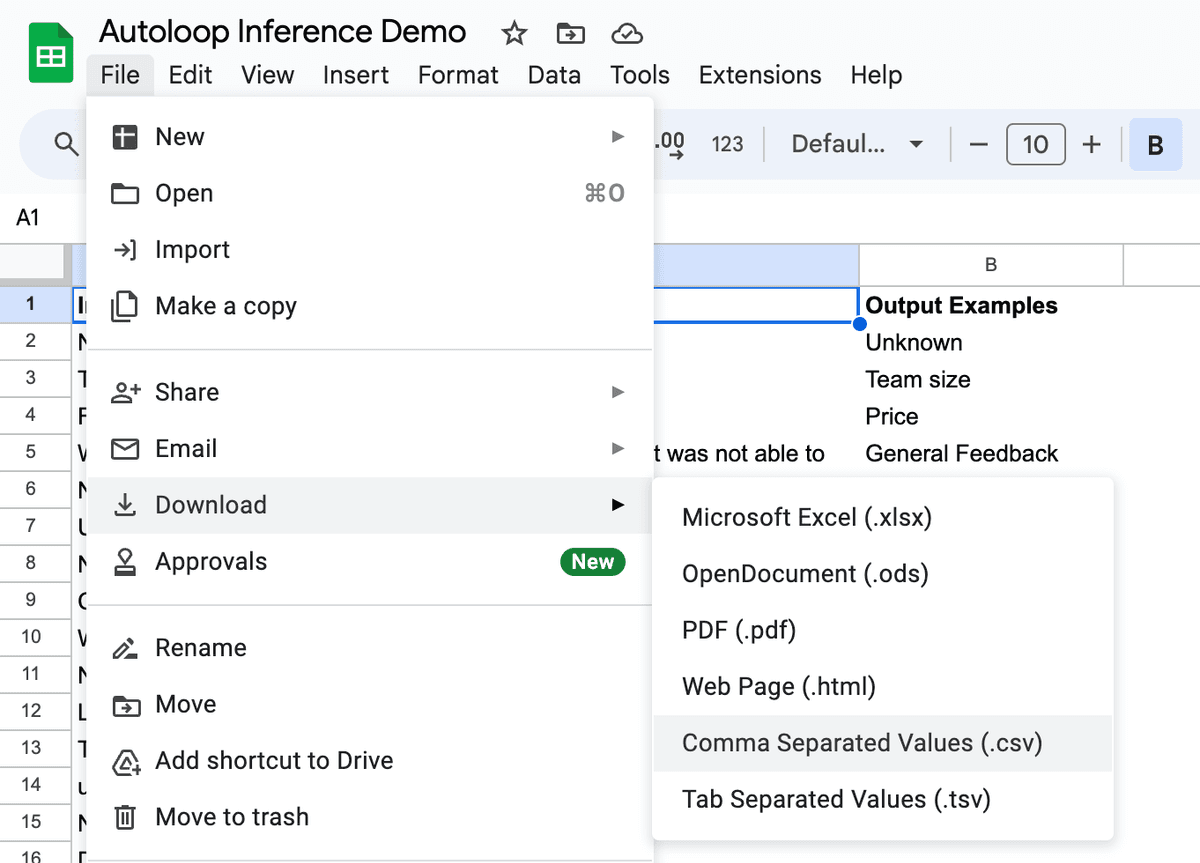Click the Name box showing A1
The height and width of the screenshot is (863, 1200).
click(x=28, y=218)
